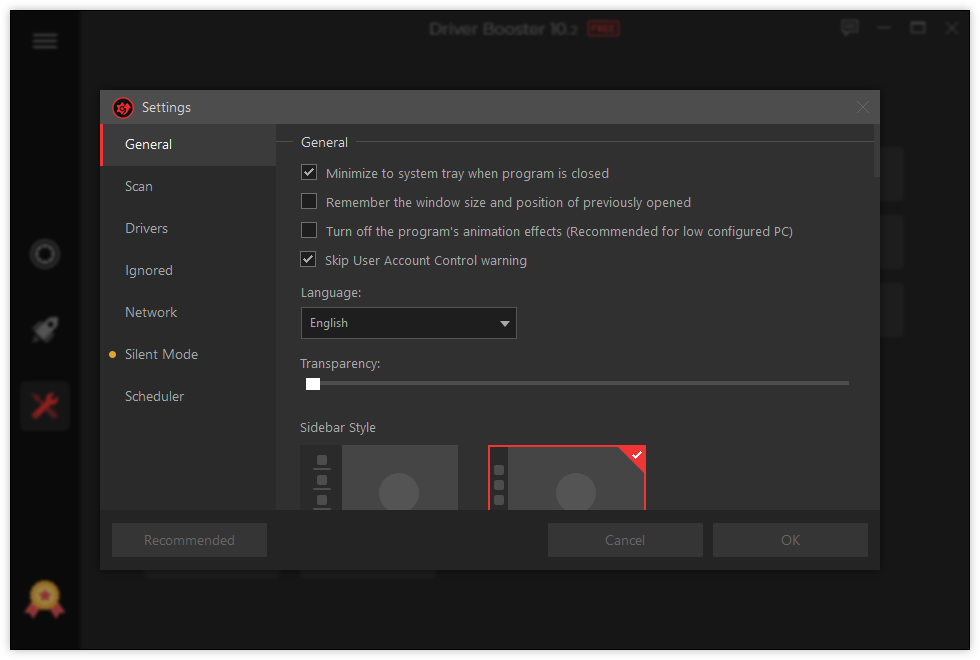The image size is (980, 660).
Task: Open the Silent Mode settings tab
Action: 188,354
